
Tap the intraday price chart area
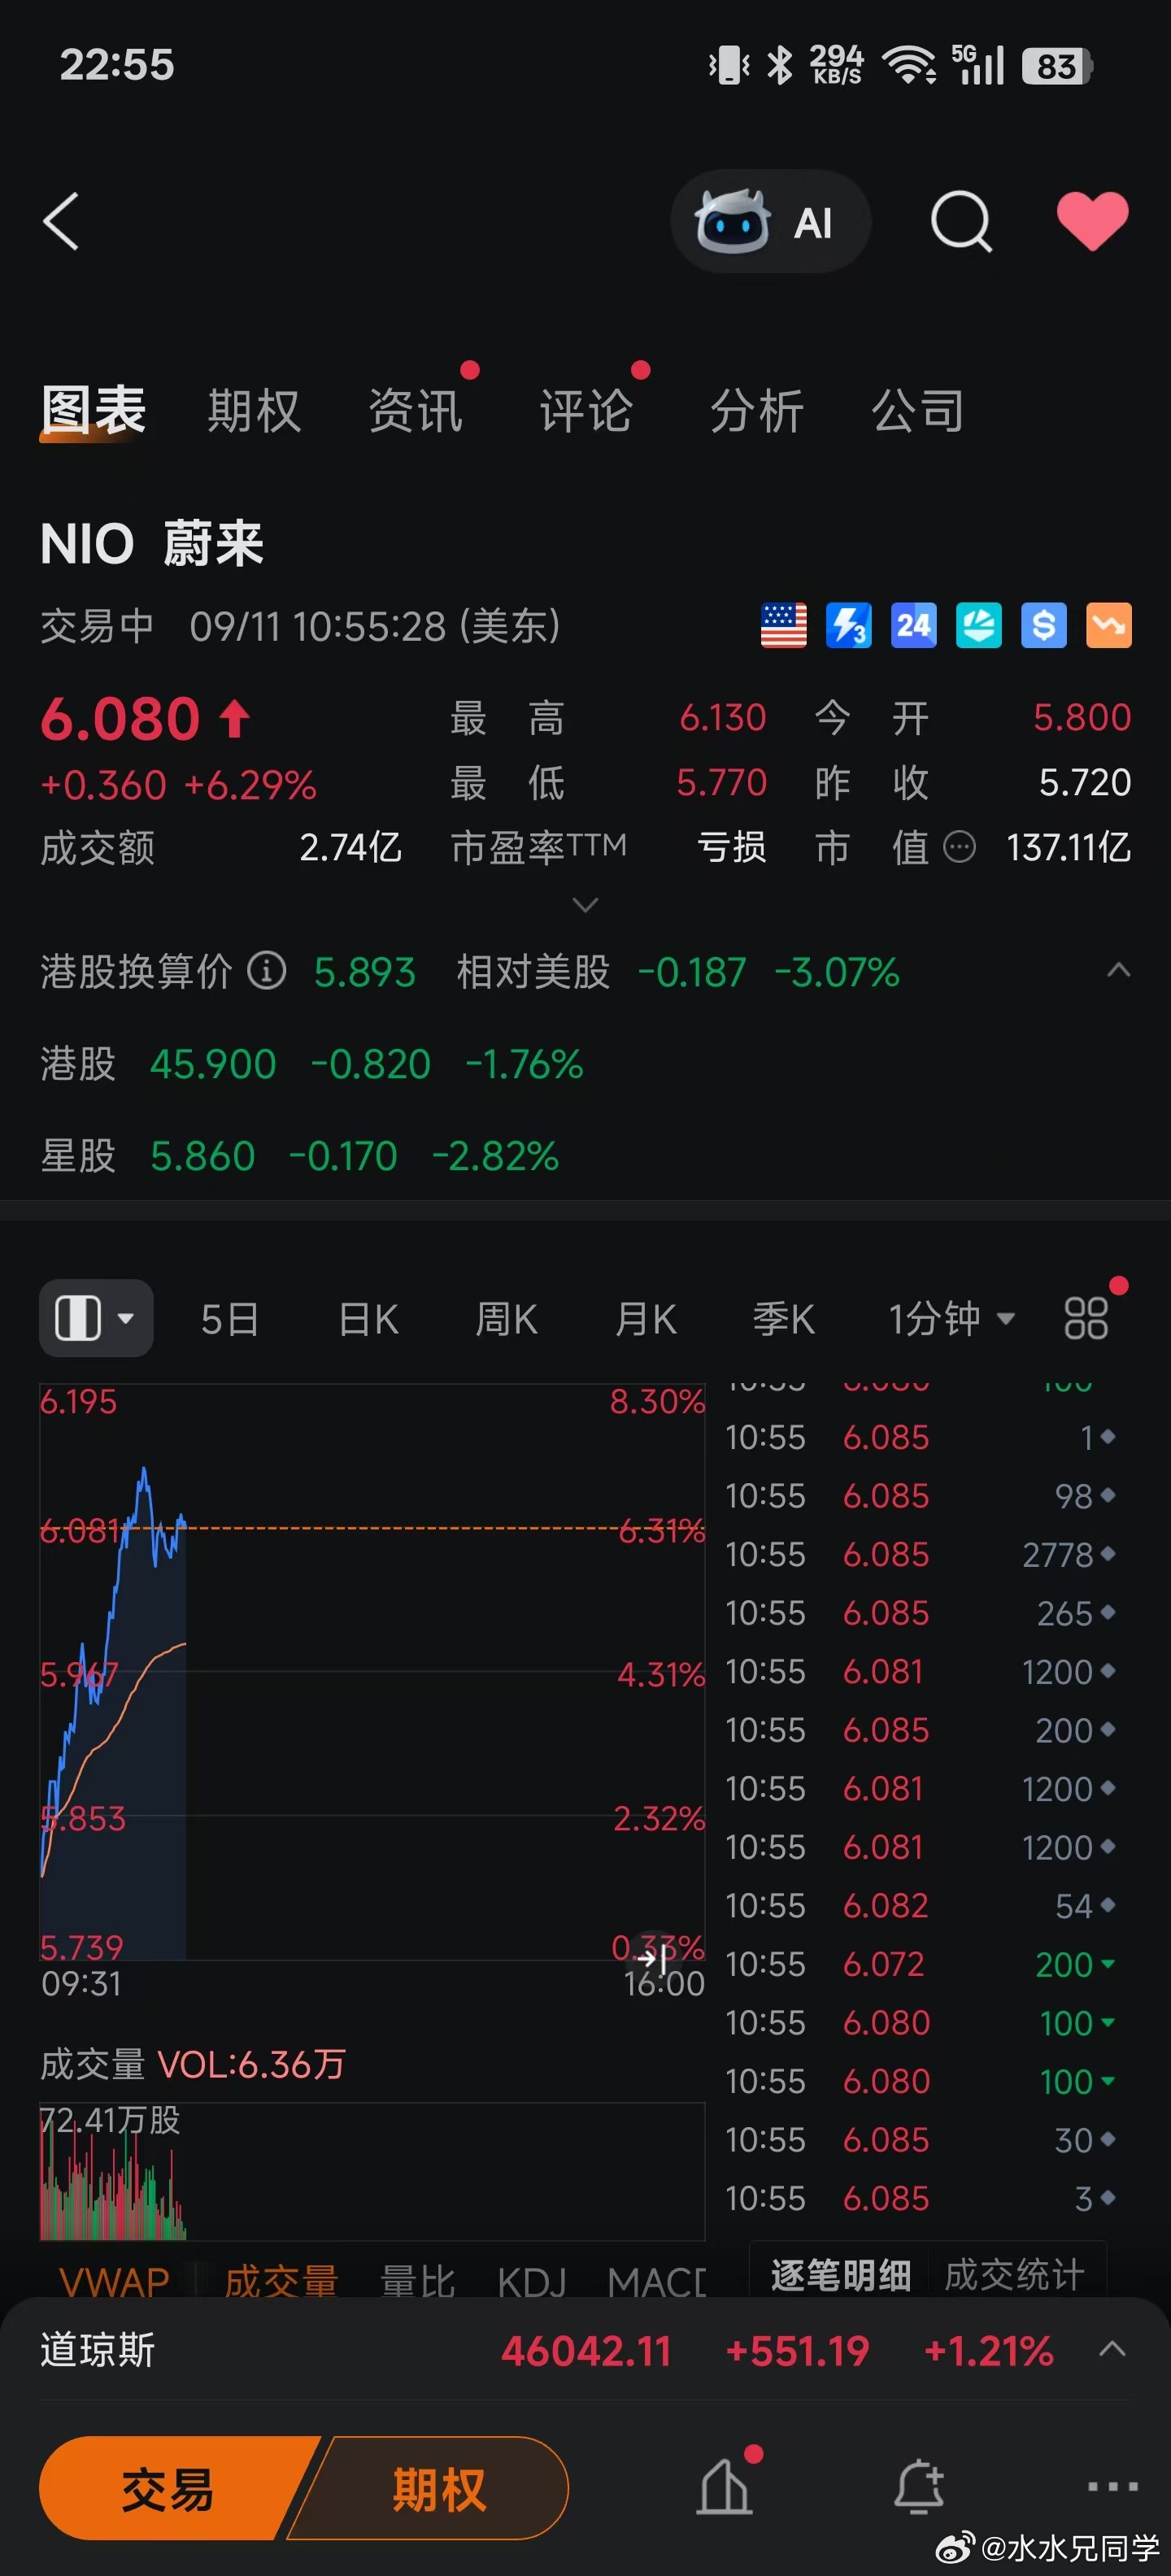(x=372, y=1672)
